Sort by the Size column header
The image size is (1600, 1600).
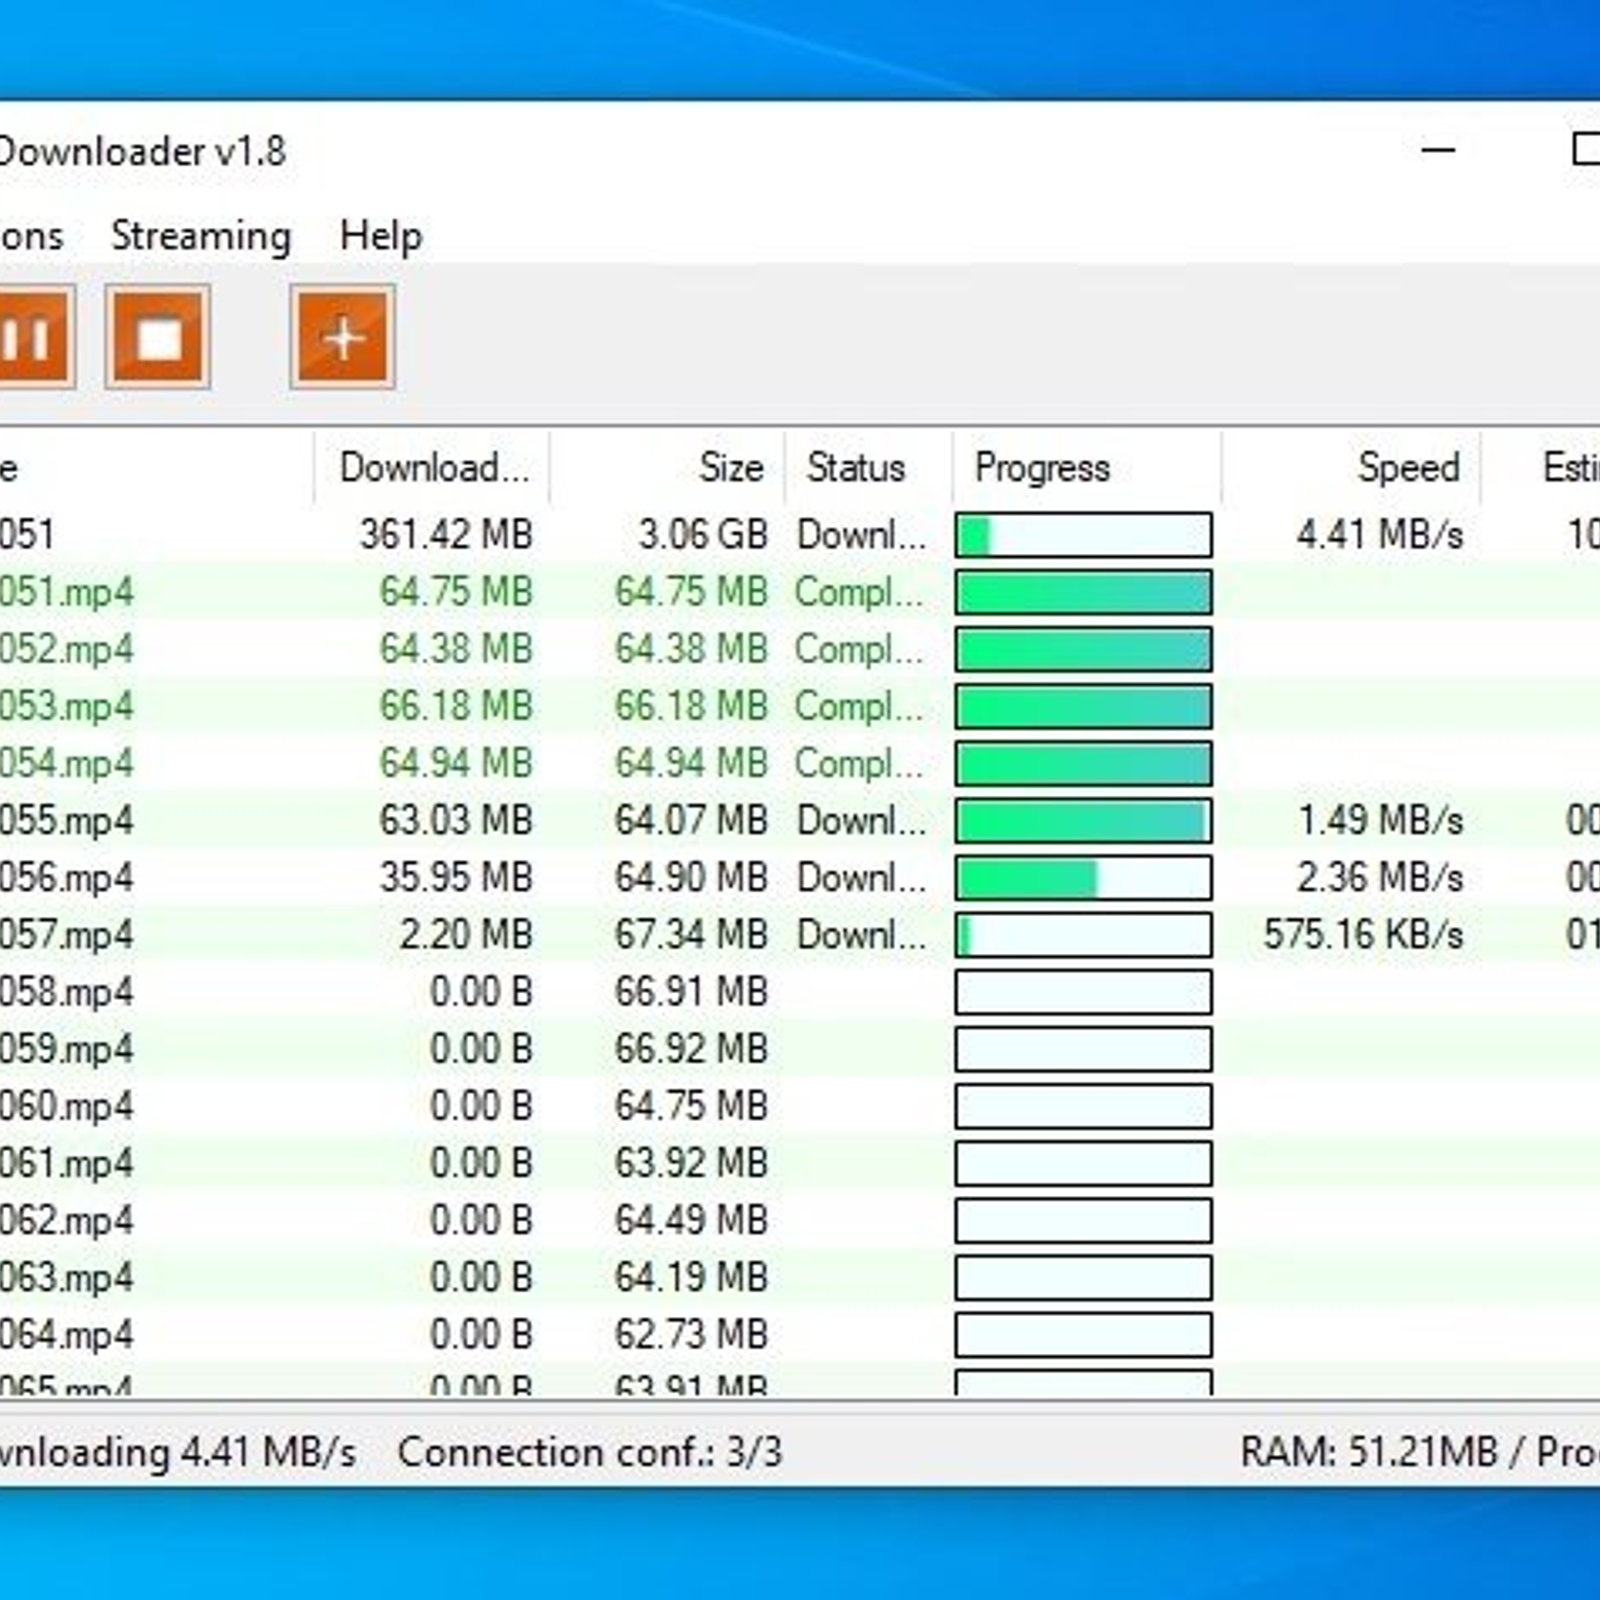[730, 468]
